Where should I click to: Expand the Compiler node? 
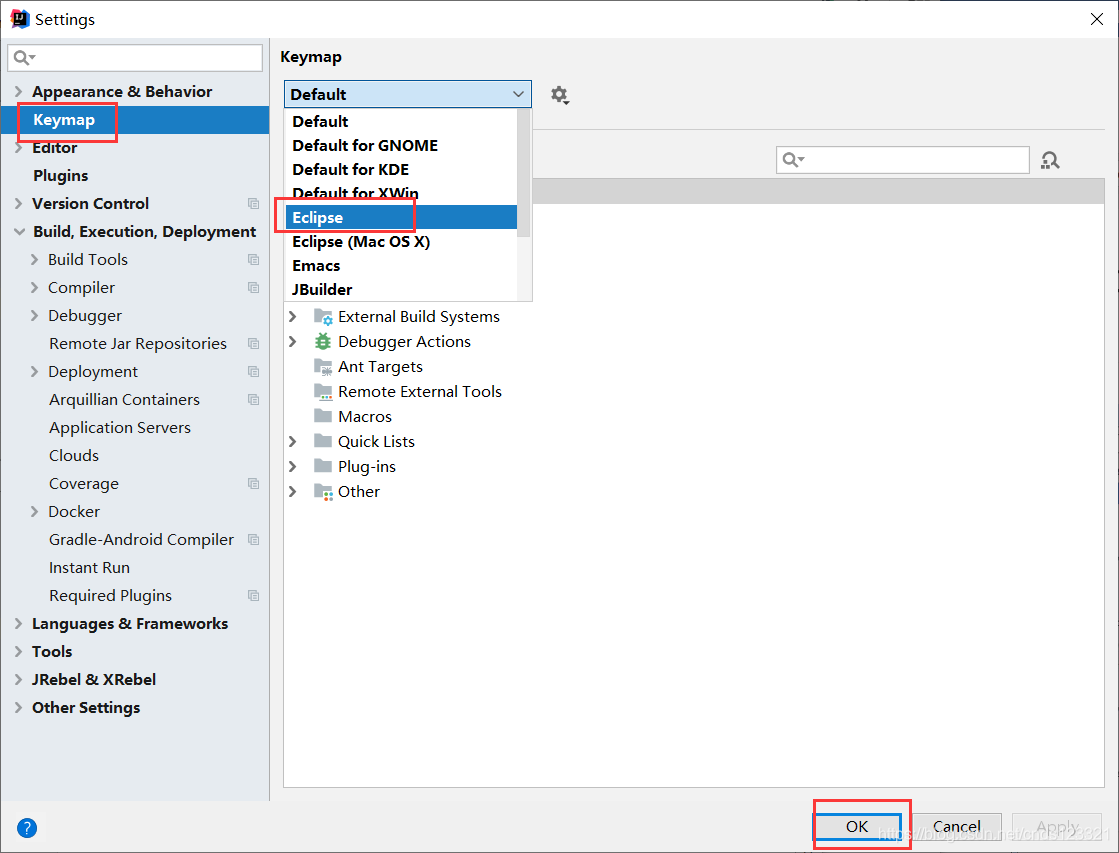(x=34, y=288)
